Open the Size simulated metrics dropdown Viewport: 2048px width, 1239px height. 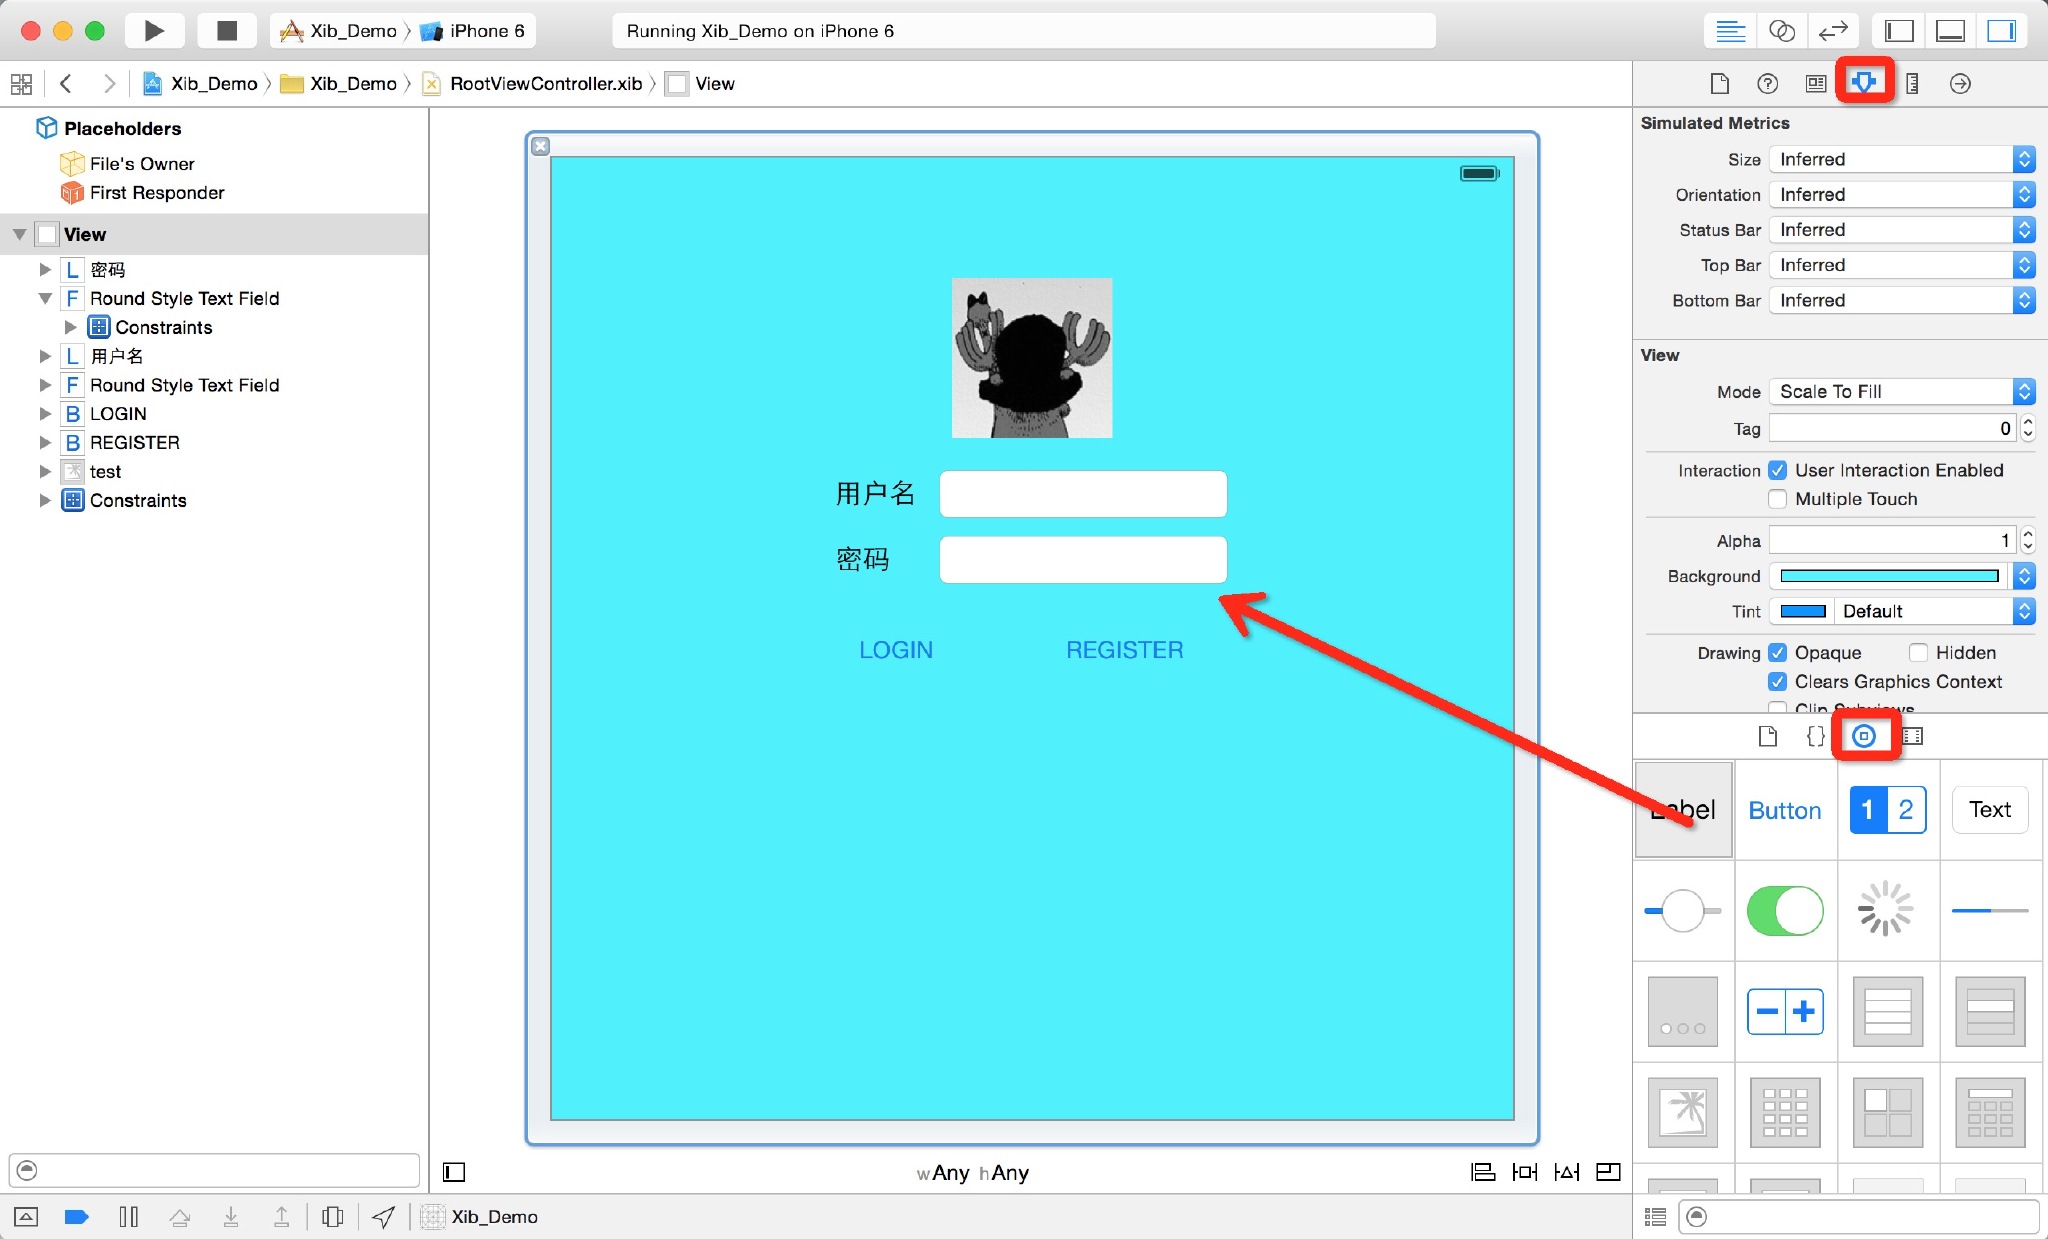tap(1902, 159)
